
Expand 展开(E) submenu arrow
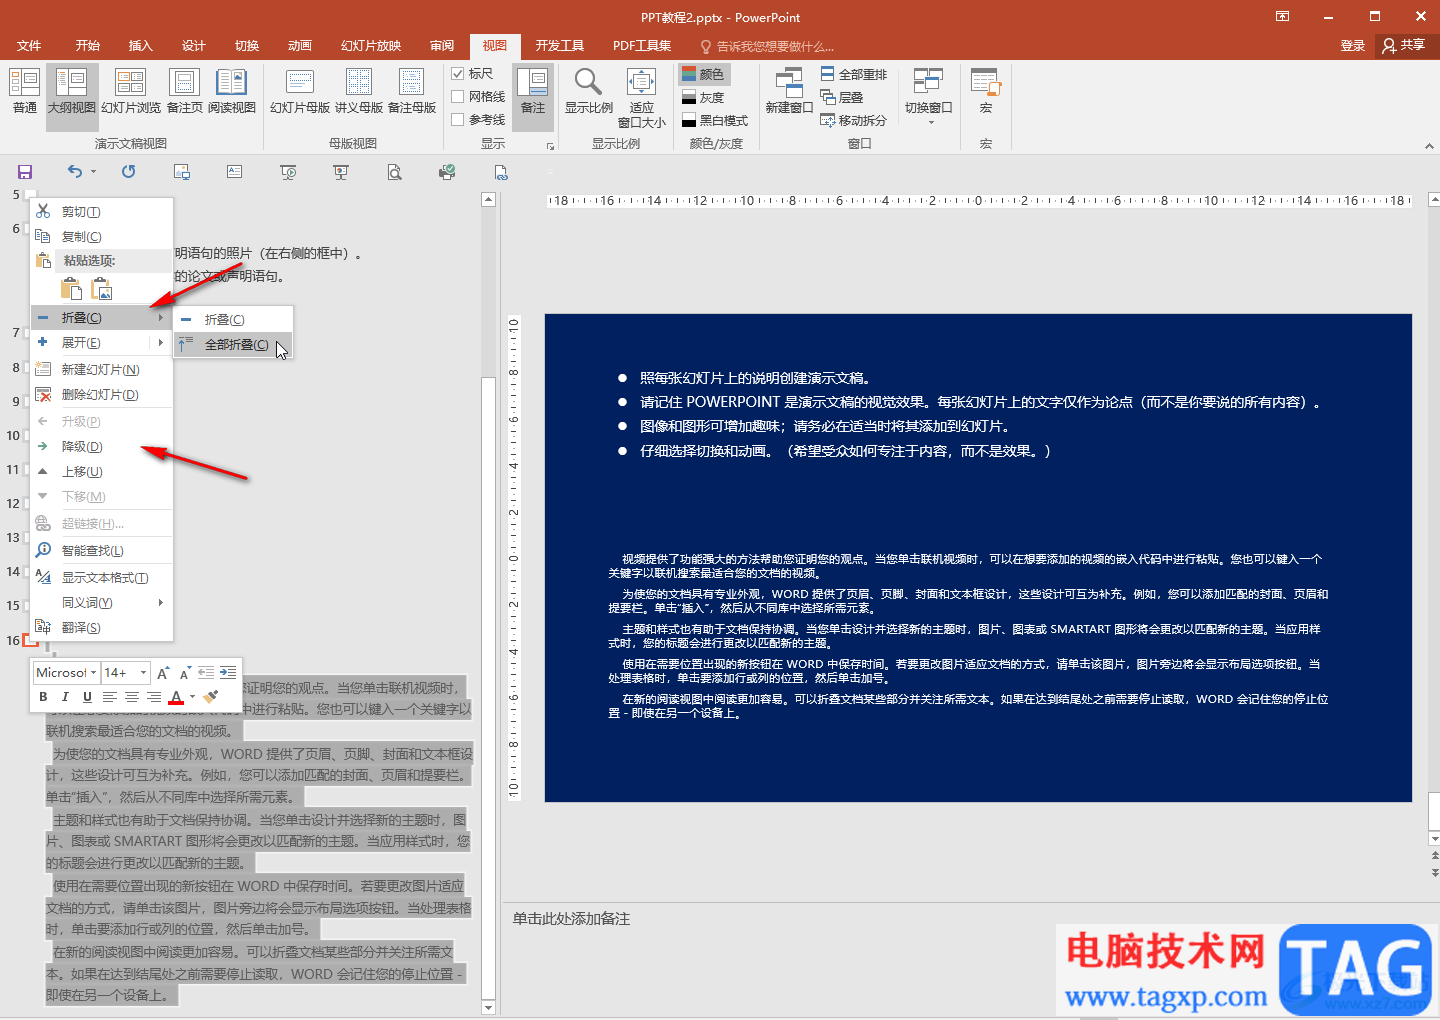[x=160, y=343]
